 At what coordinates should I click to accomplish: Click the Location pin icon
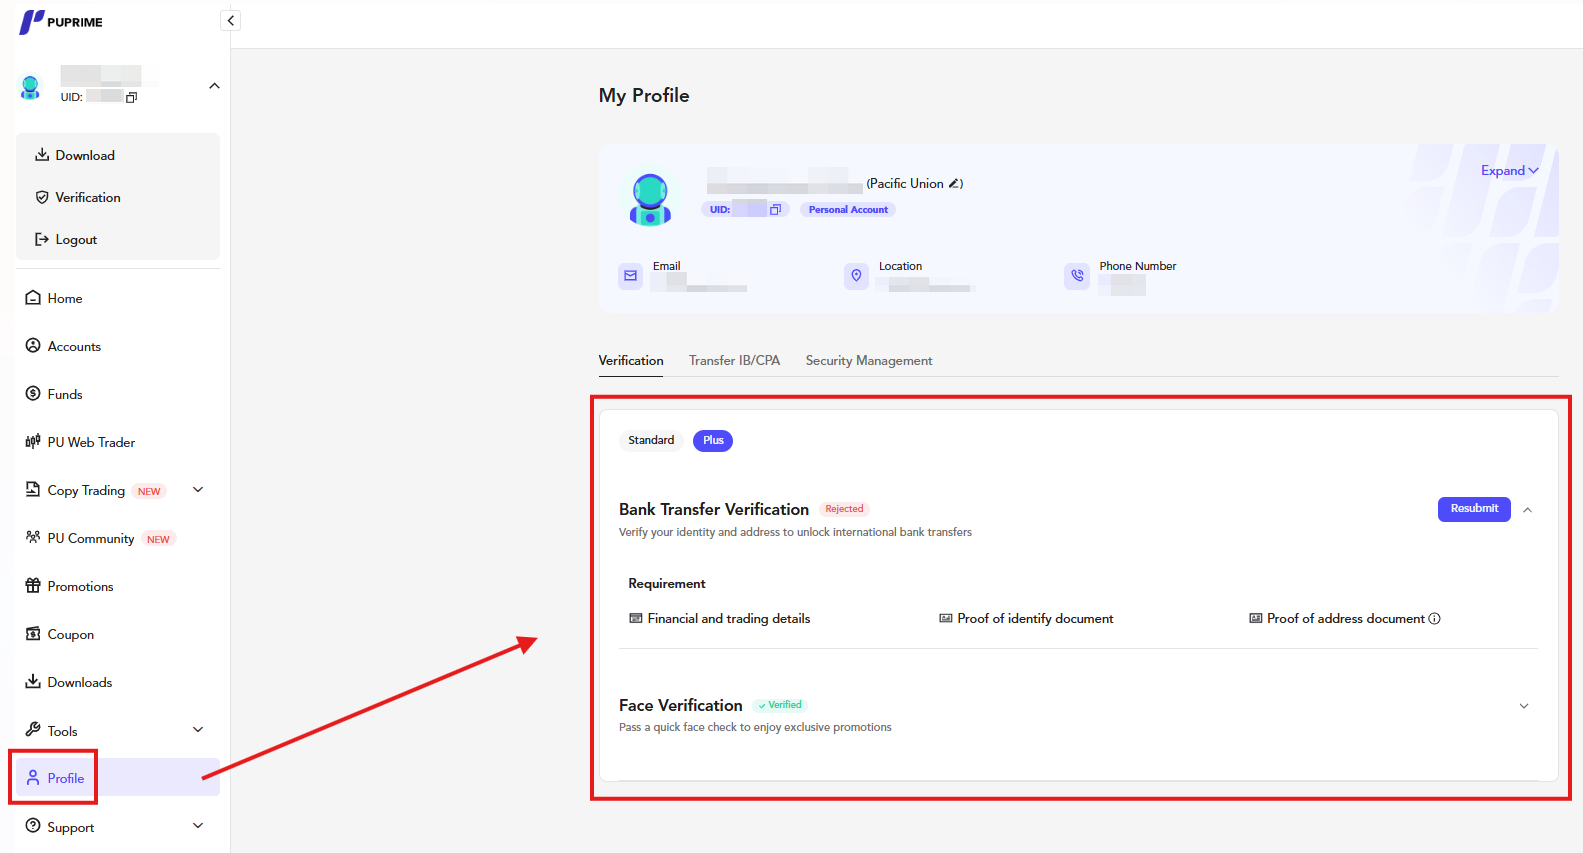(856, 275)
